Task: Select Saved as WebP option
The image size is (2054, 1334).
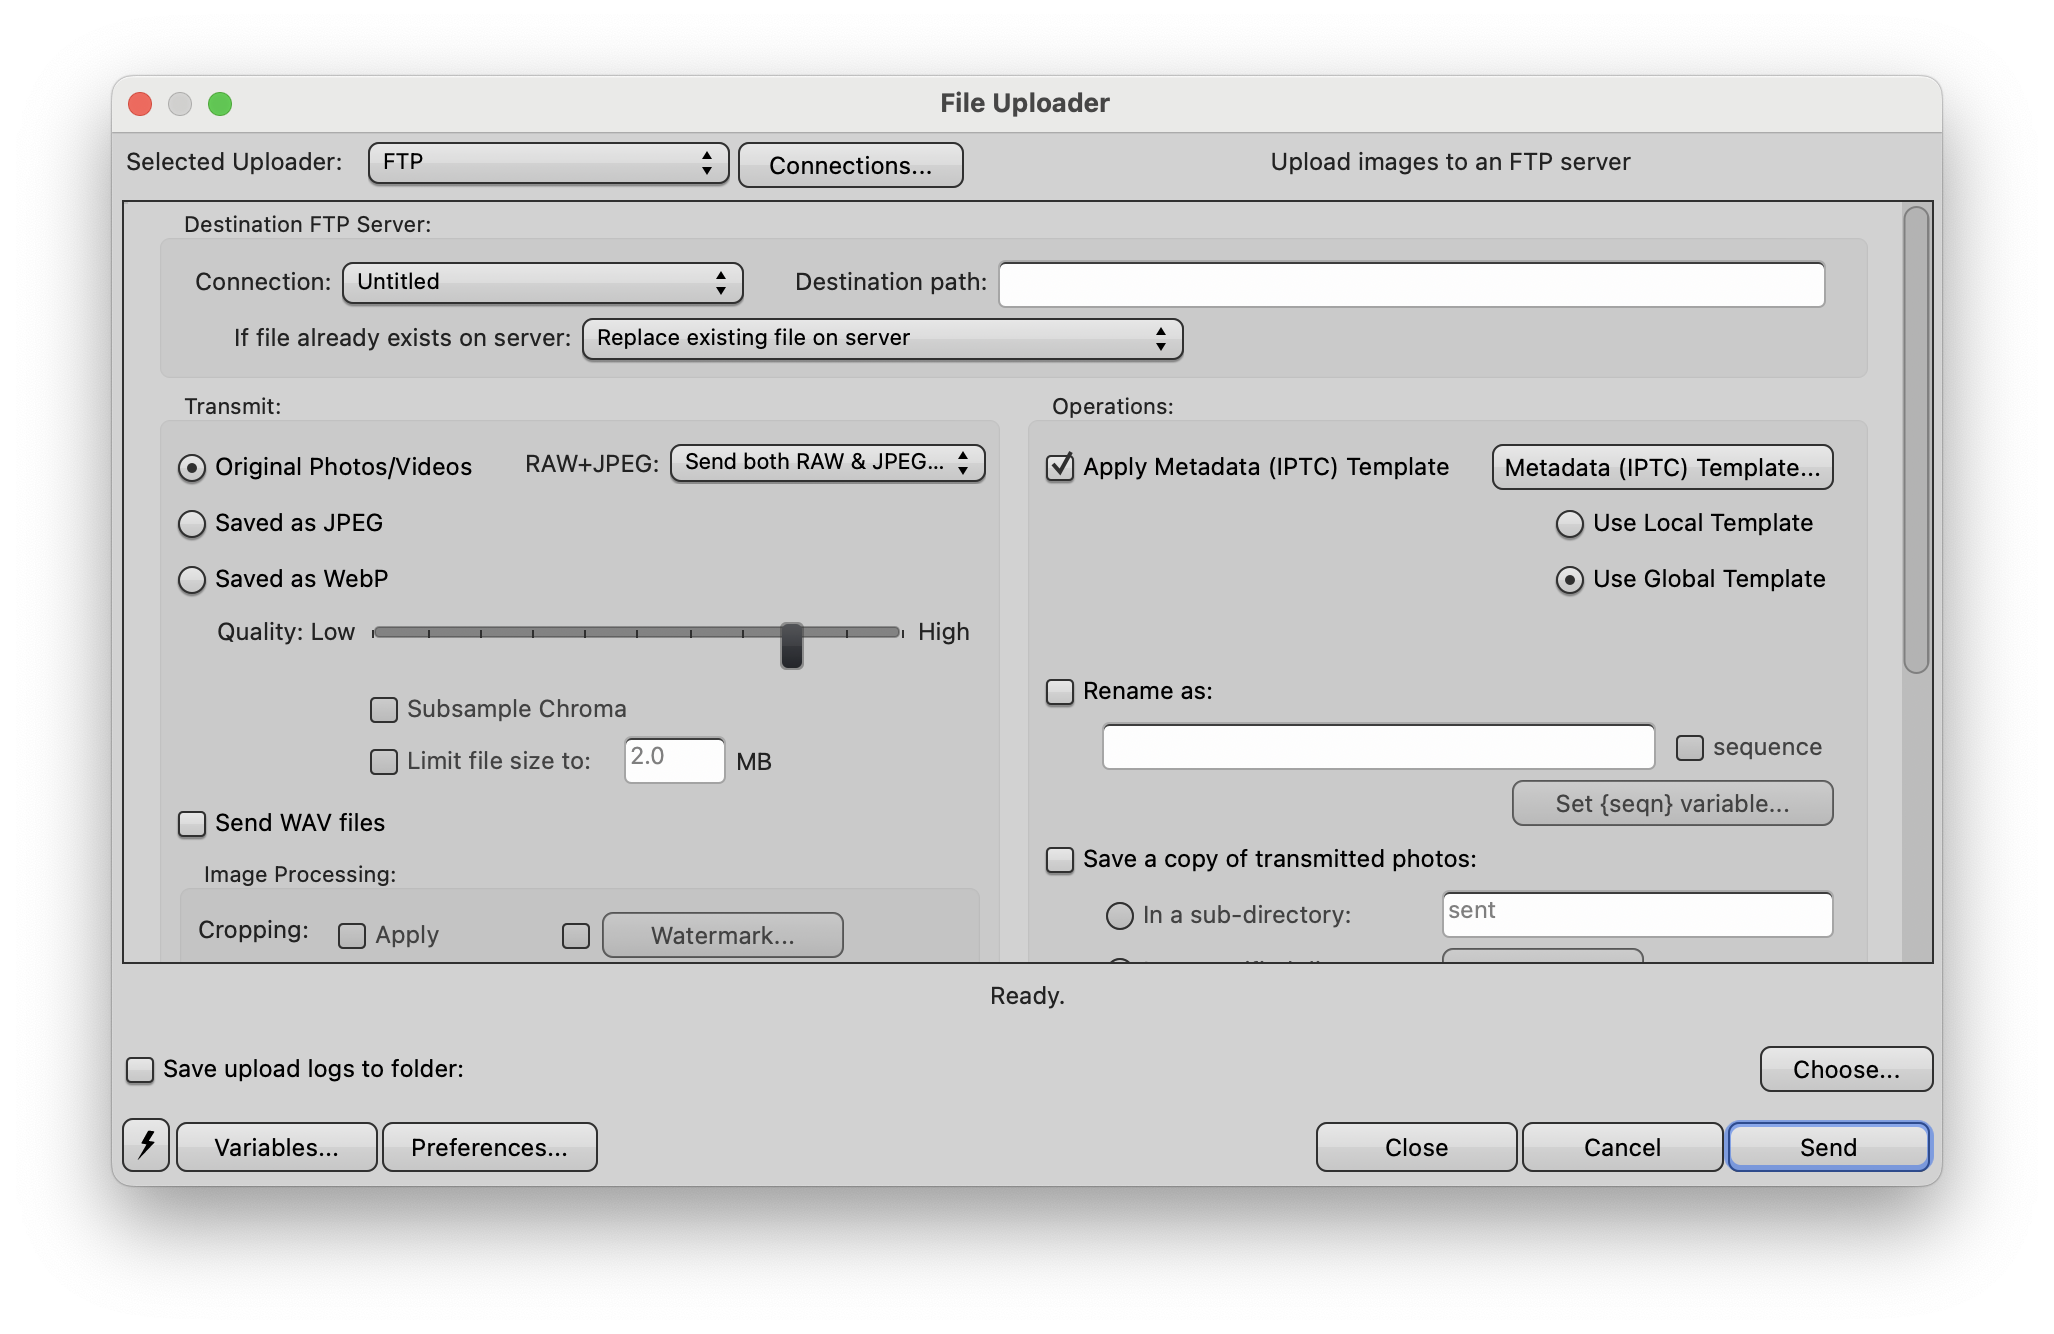Action: [x=192, y=580]
